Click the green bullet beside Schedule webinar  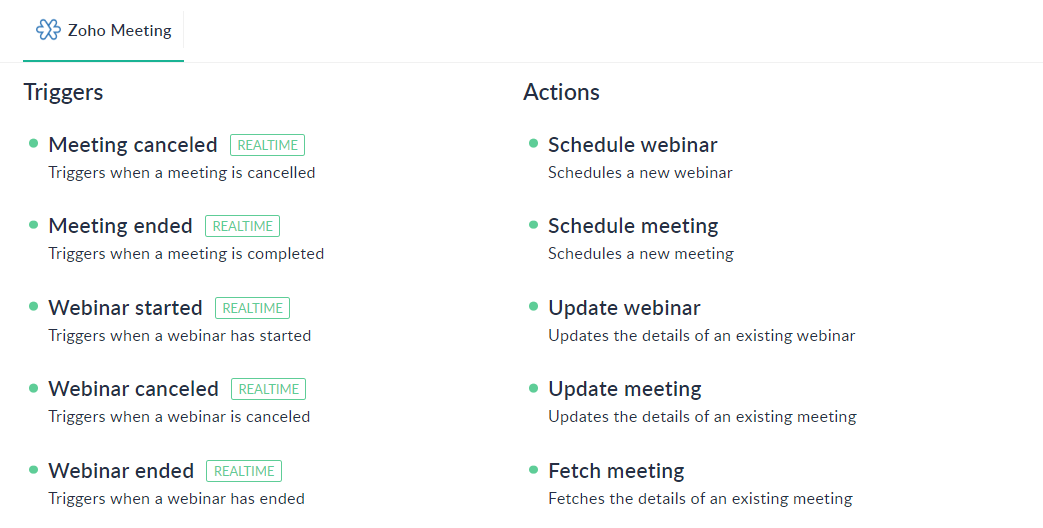point(533,143)
